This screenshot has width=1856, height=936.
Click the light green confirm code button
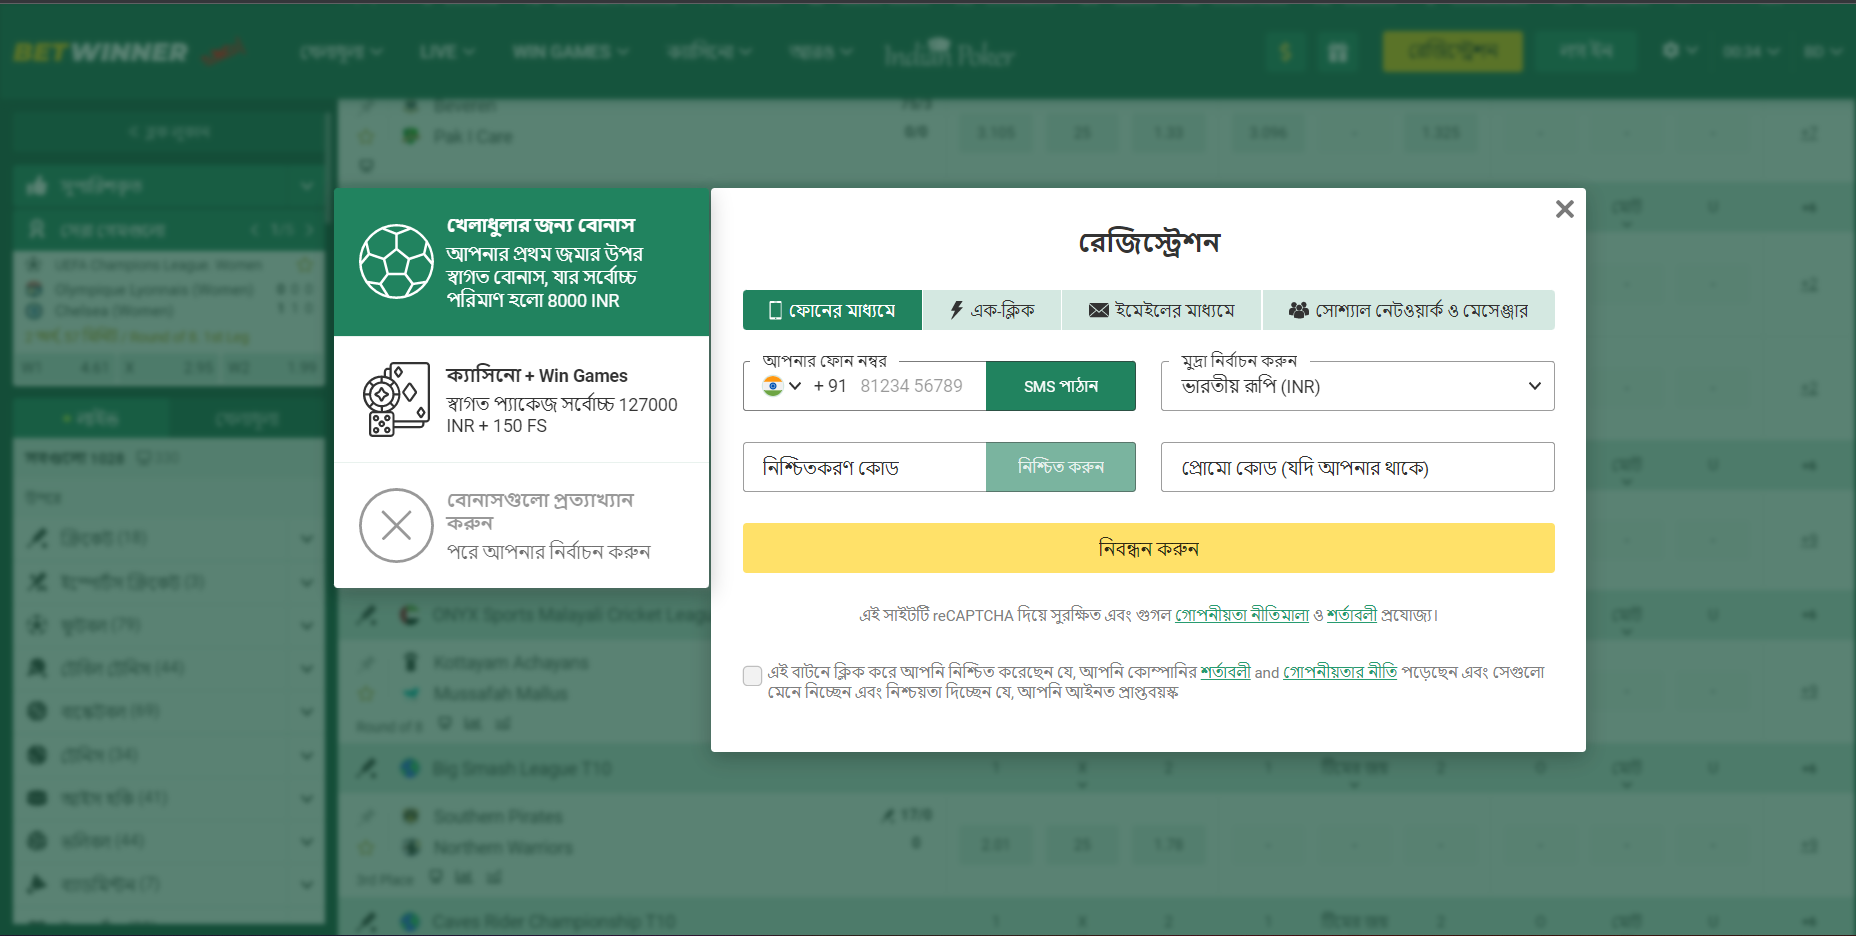point(1061,467)
